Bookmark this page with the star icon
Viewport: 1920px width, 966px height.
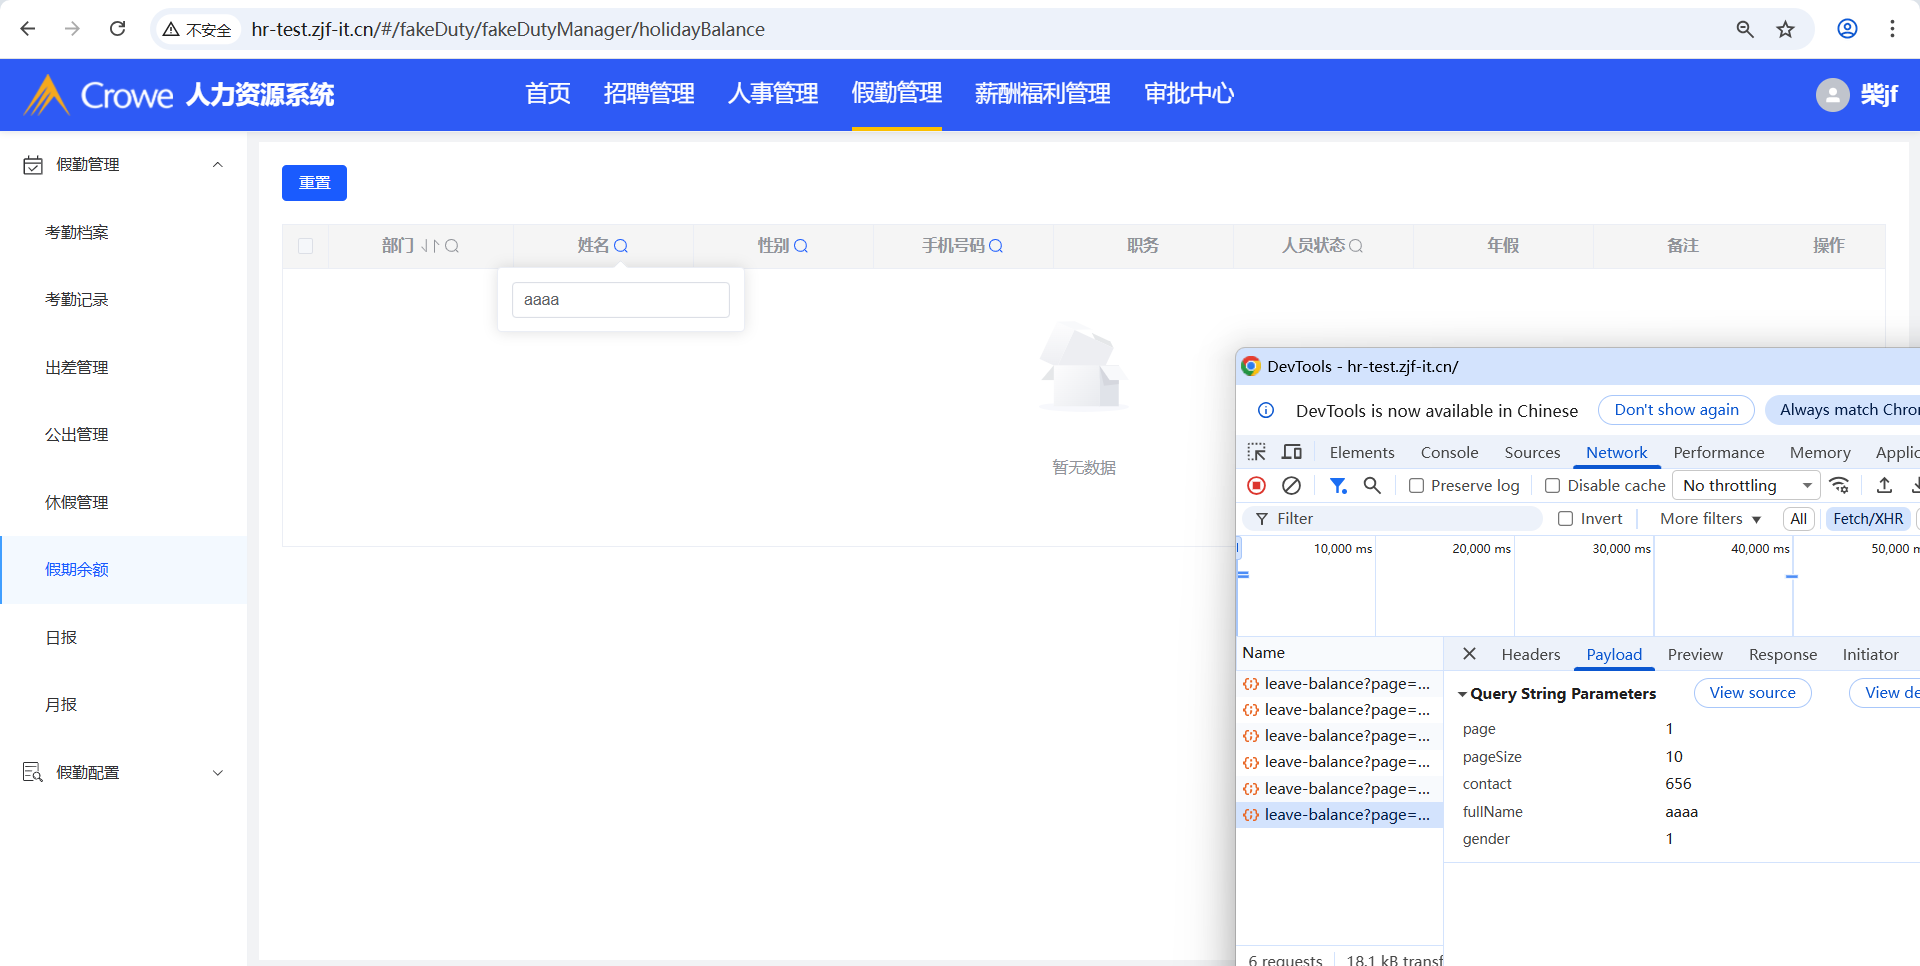1785,29
